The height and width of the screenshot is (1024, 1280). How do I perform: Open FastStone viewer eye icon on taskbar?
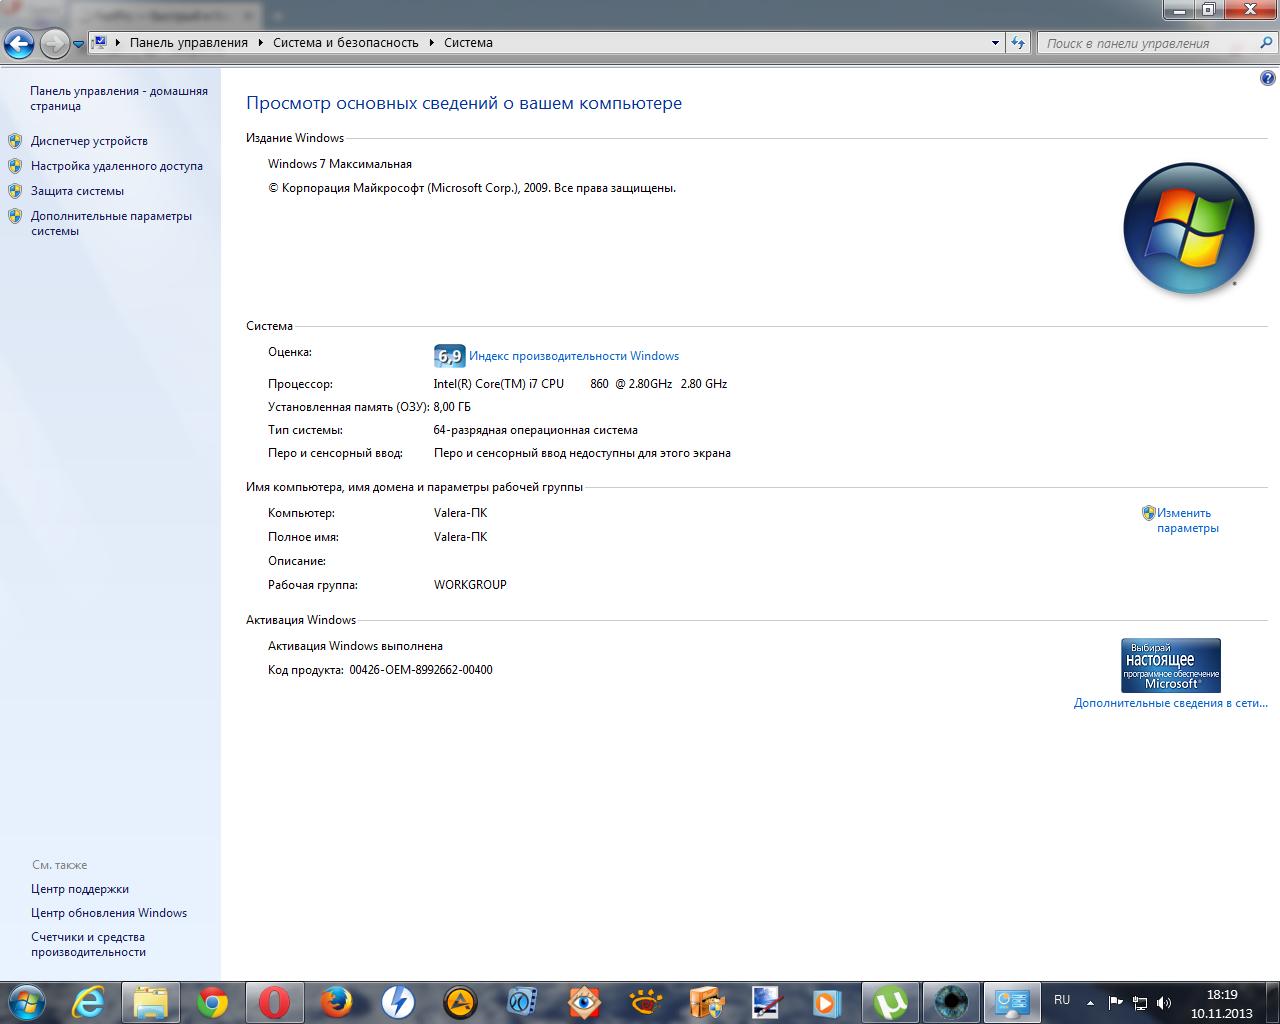[x=584, y=1002]
